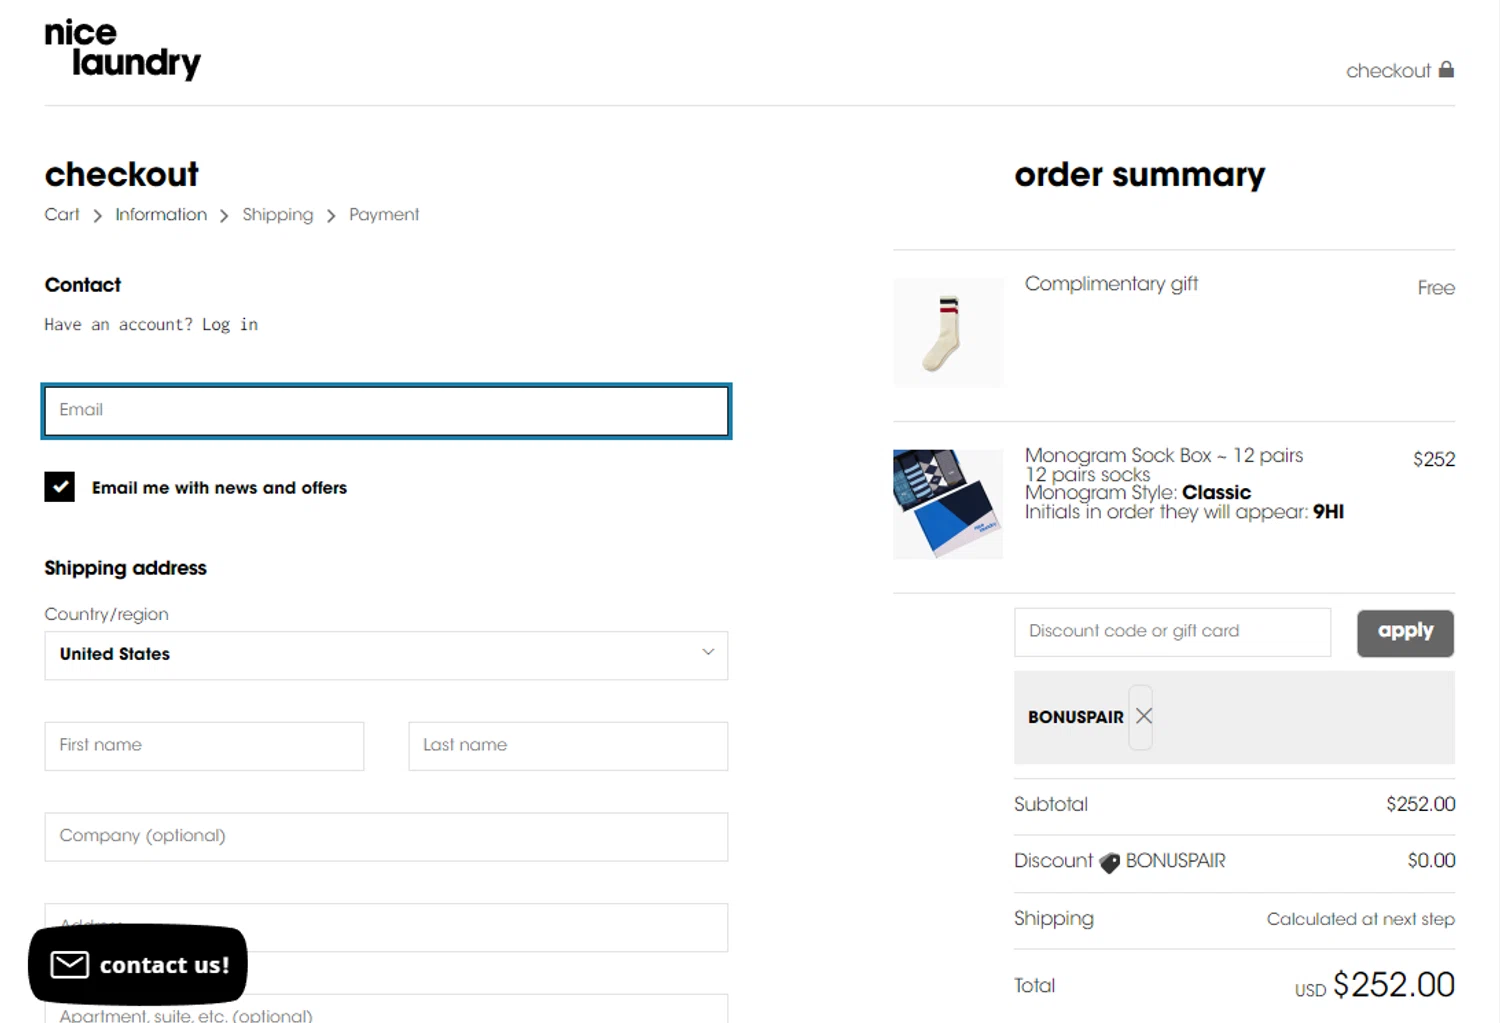The image size is (1500, 1023).
Task: Click the First name field
Action: (x=204, y=746)
